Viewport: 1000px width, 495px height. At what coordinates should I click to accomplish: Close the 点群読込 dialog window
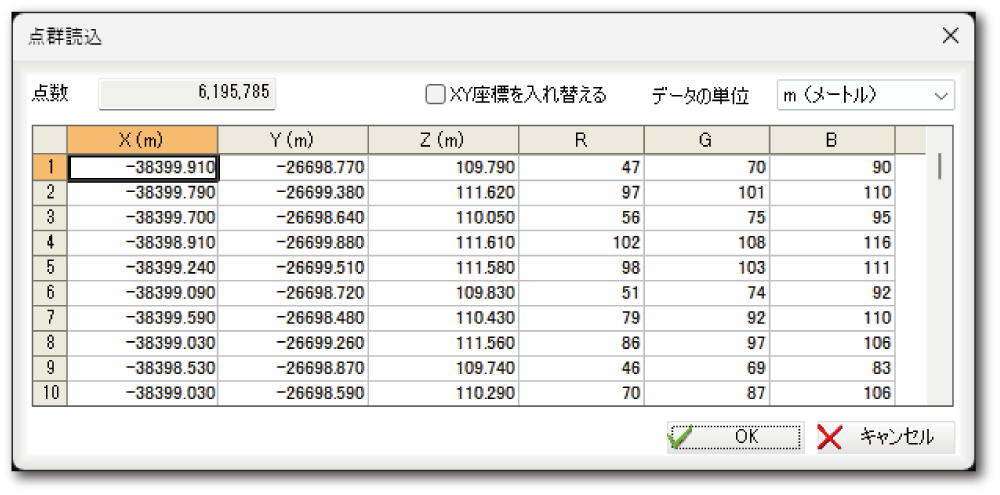(950, 37)
